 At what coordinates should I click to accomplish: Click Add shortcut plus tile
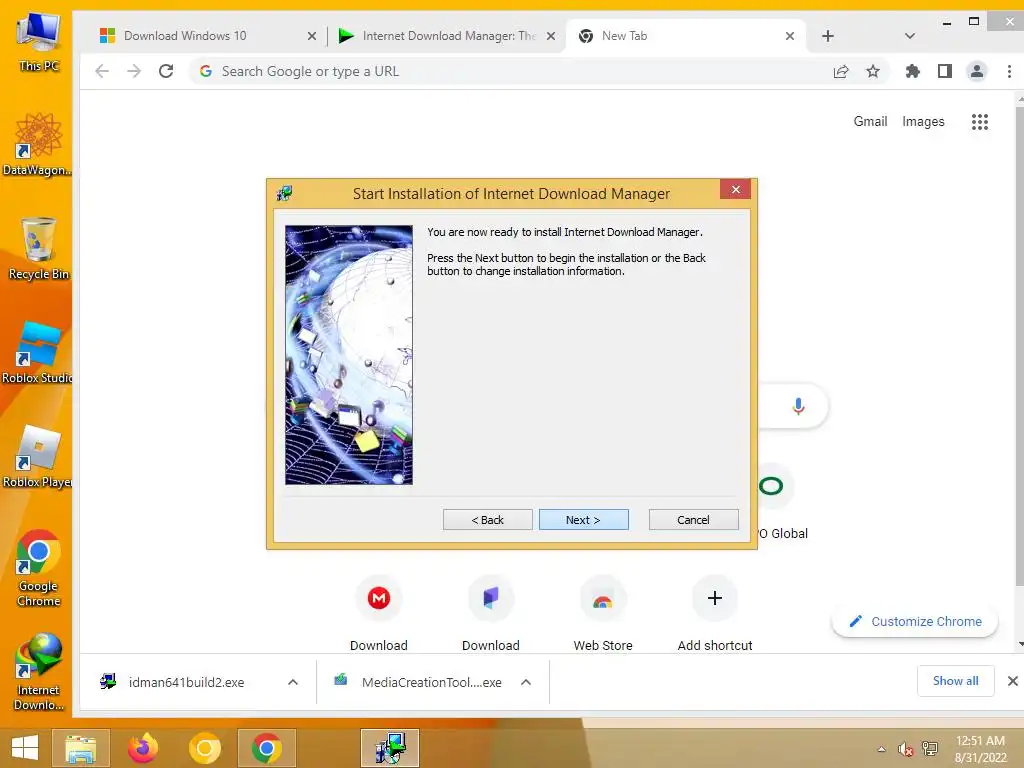tap(714, 598)
